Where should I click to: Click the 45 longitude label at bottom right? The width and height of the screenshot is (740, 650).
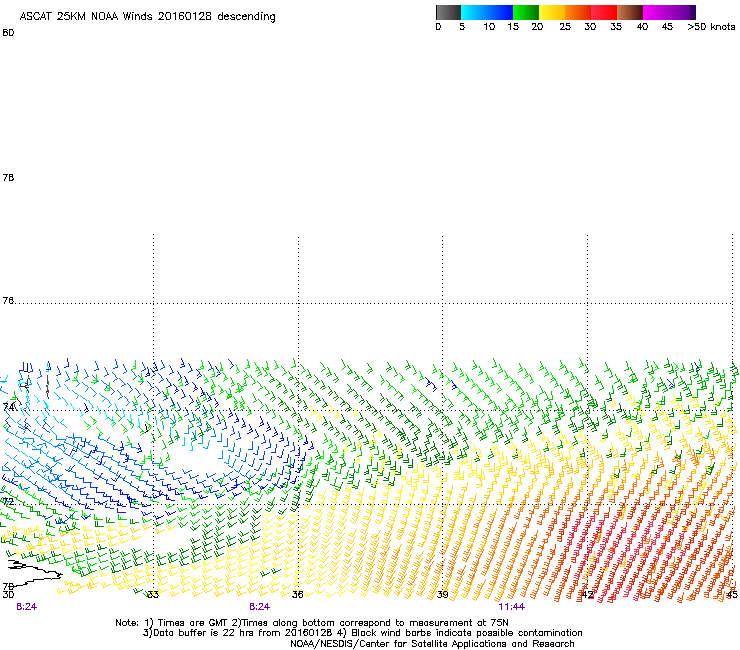(732, 595)
